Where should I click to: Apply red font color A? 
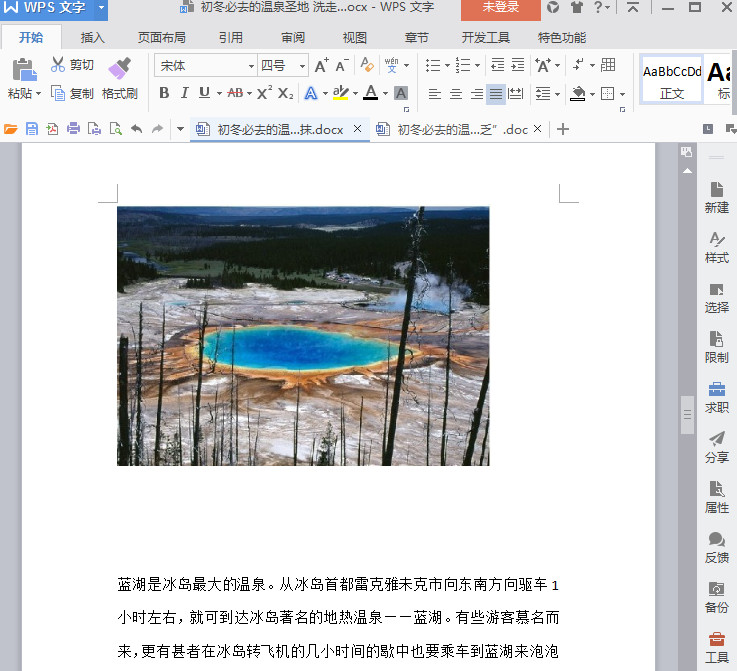tap(370, 92)
